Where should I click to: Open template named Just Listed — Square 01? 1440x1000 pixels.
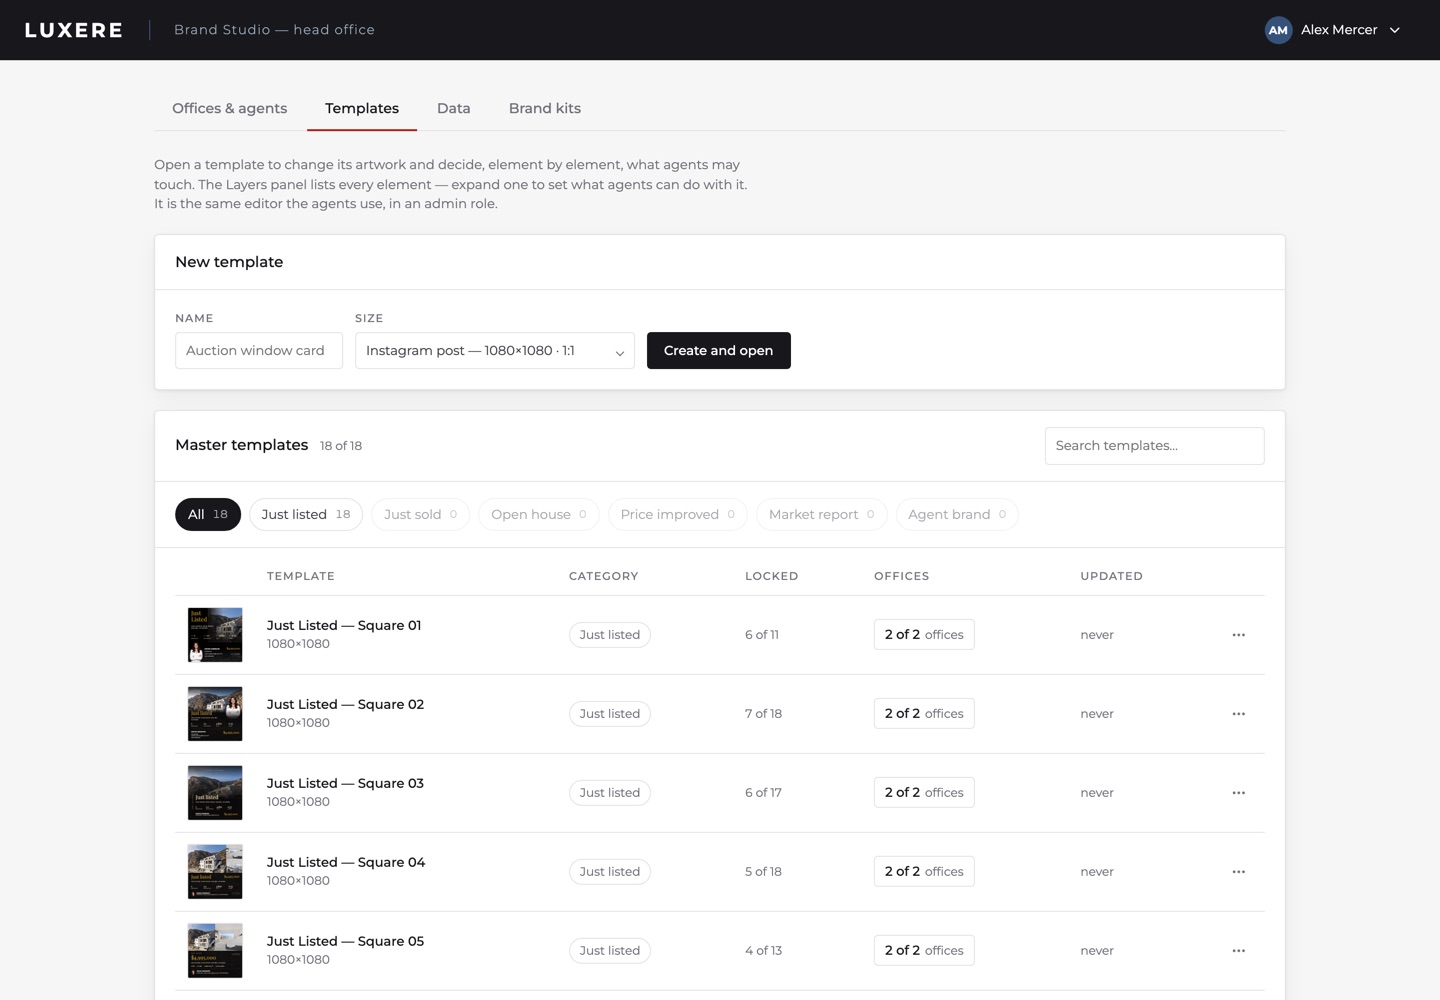click(344, 626)
